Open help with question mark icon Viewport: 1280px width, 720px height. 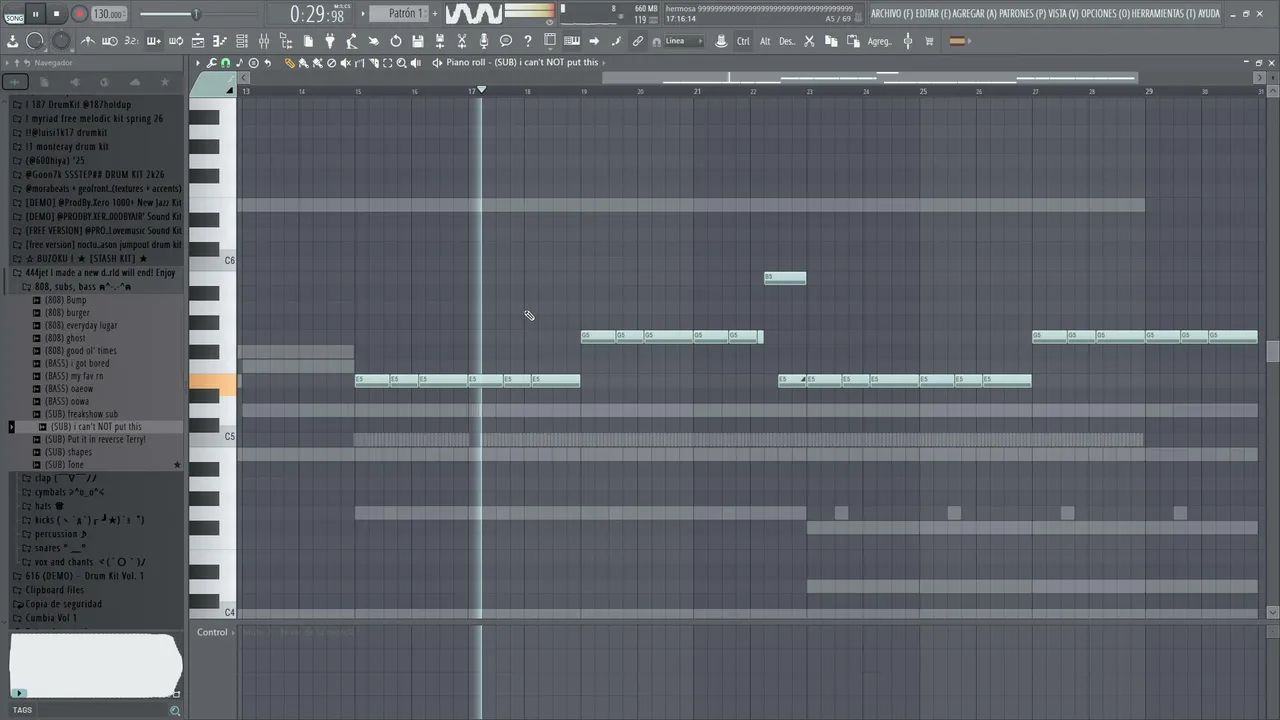[527, 41]
